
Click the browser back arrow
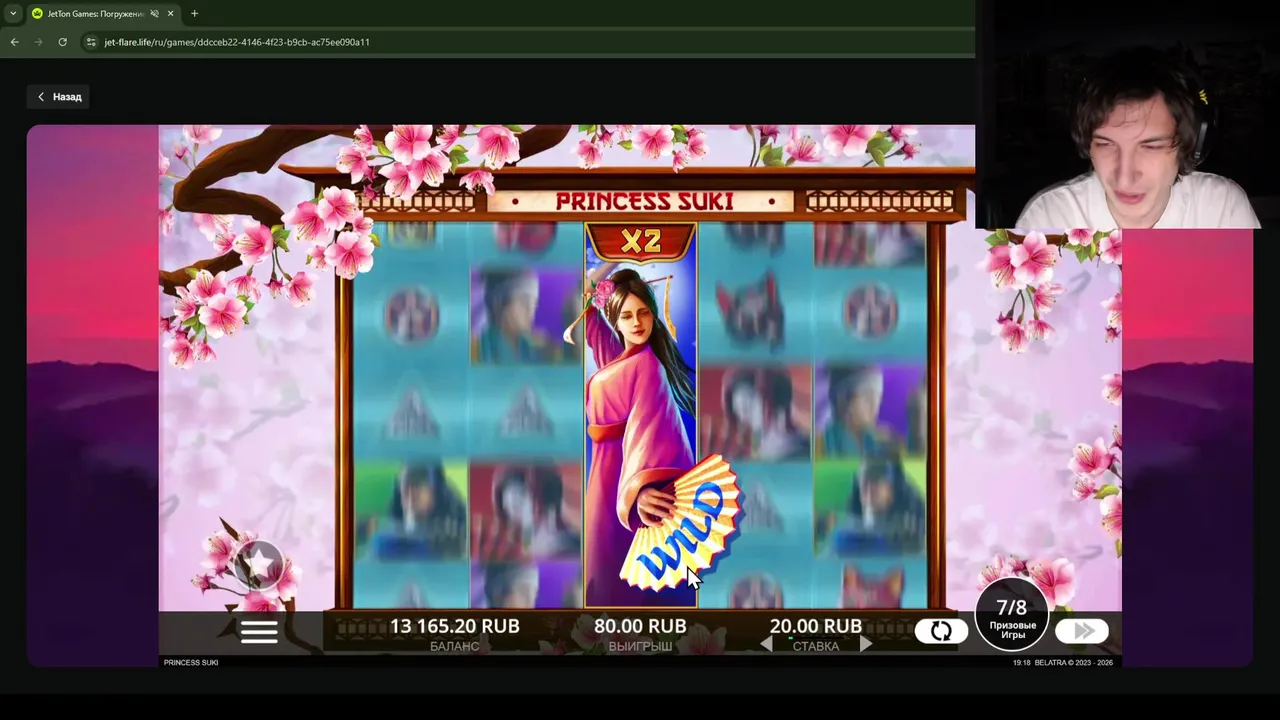click(14, 42)
